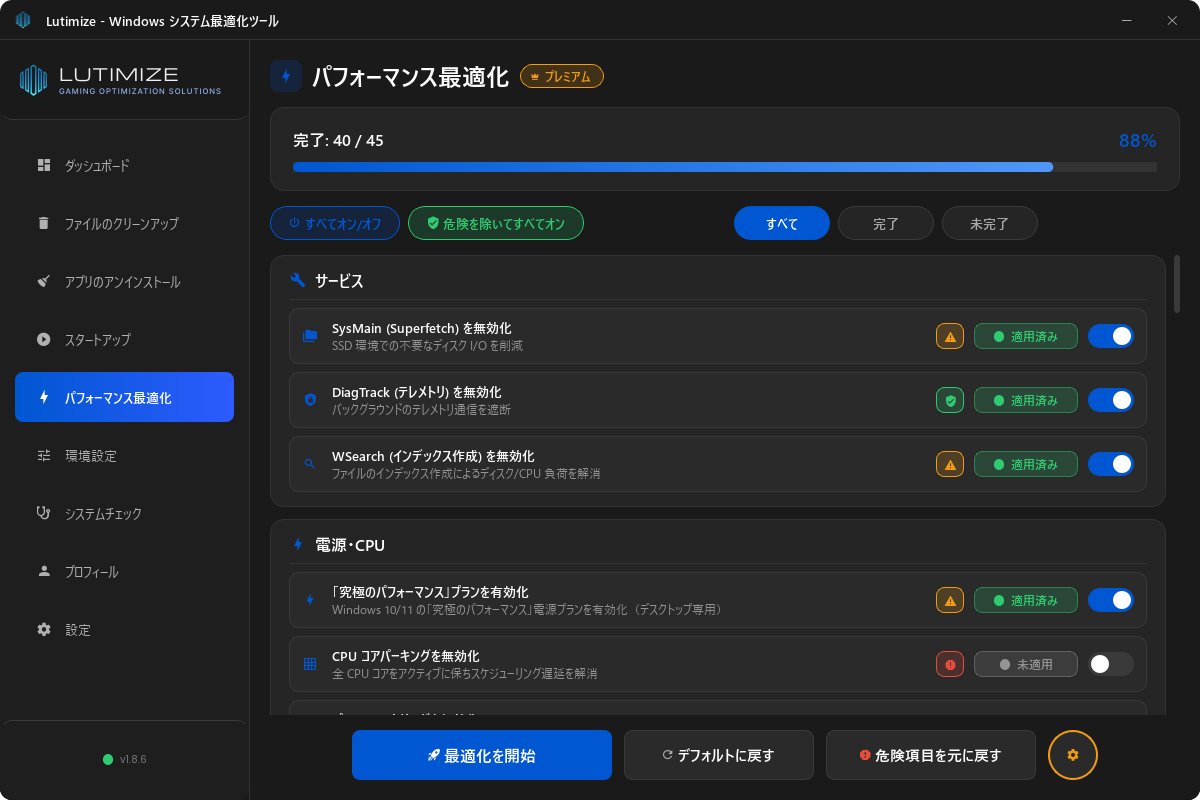The width and height of the screenshot is (1200, 800).
Task: Click the trash can cleanup icon
Action: (x=43, y=223)
